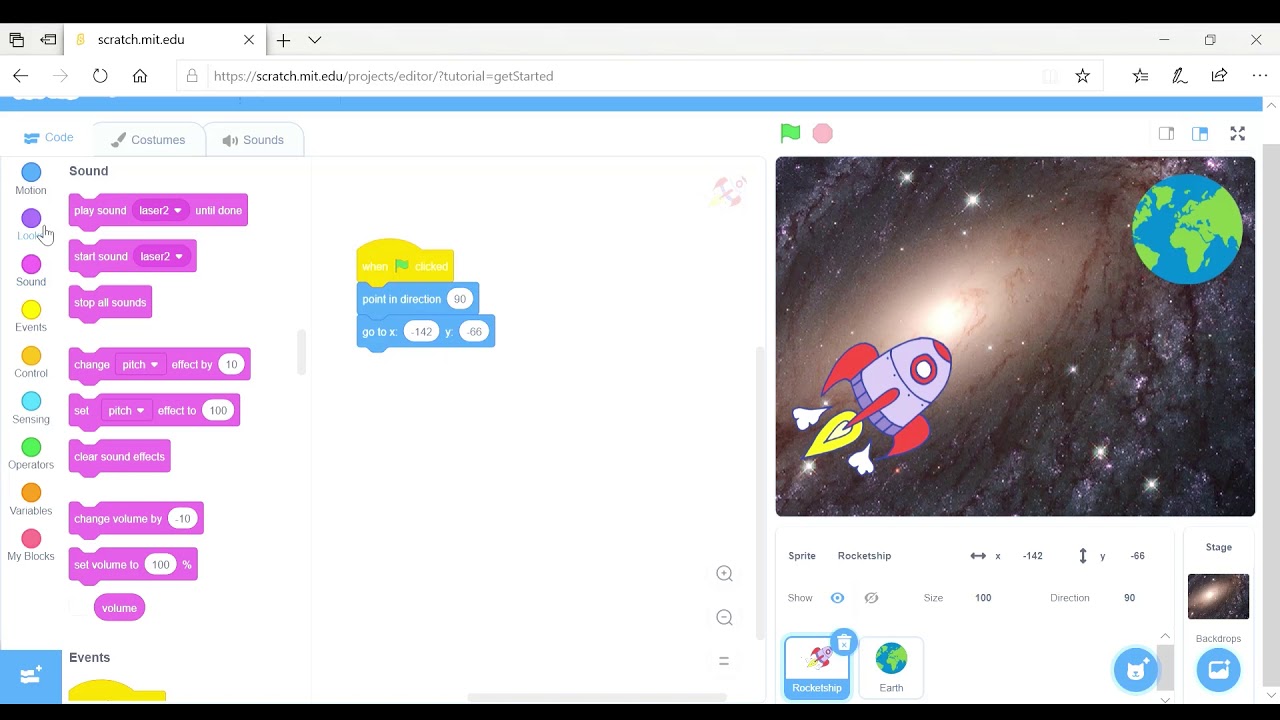The width and height of the screenshot is (1280, 720).
Task: Select the Operators block category
Action: [x=31, y=454]
